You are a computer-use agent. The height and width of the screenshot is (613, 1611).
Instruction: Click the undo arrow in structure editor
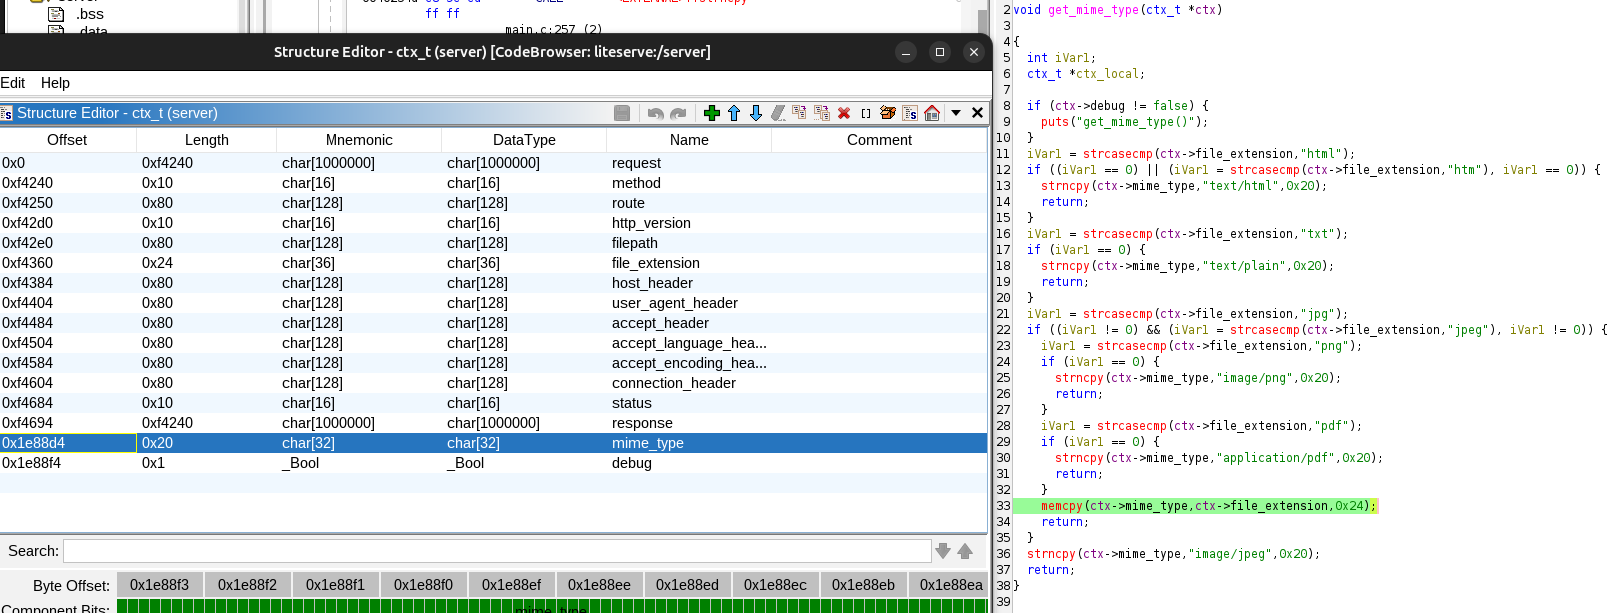656,113
